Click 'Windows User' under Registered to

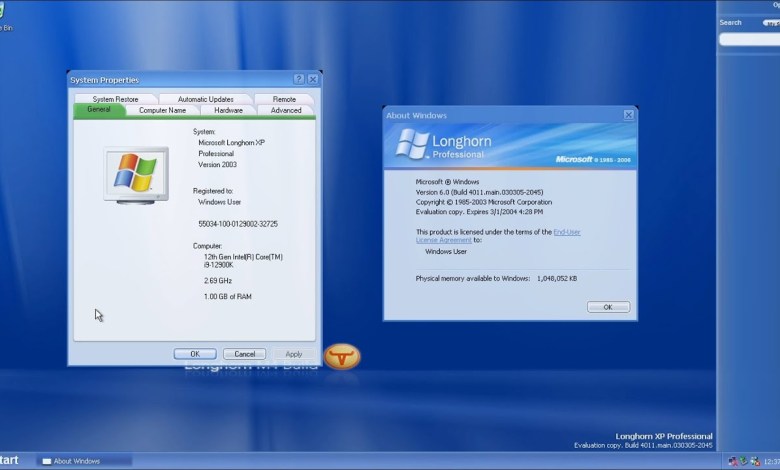pos(219,202)
